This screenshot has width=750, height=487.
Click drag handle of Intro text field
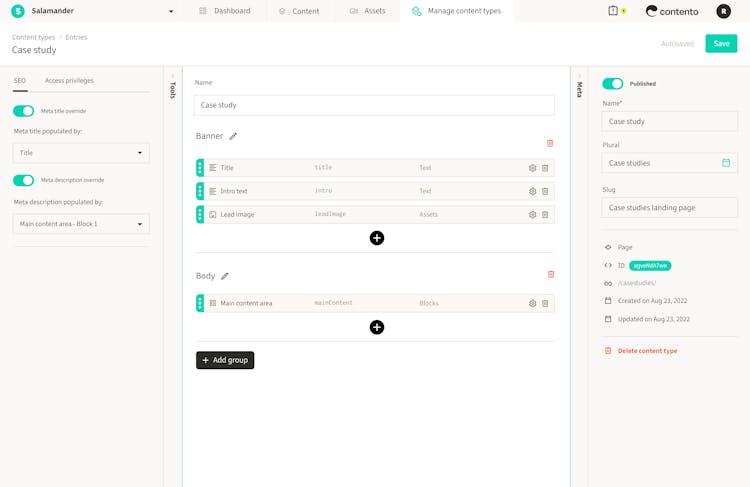point(200,191)
